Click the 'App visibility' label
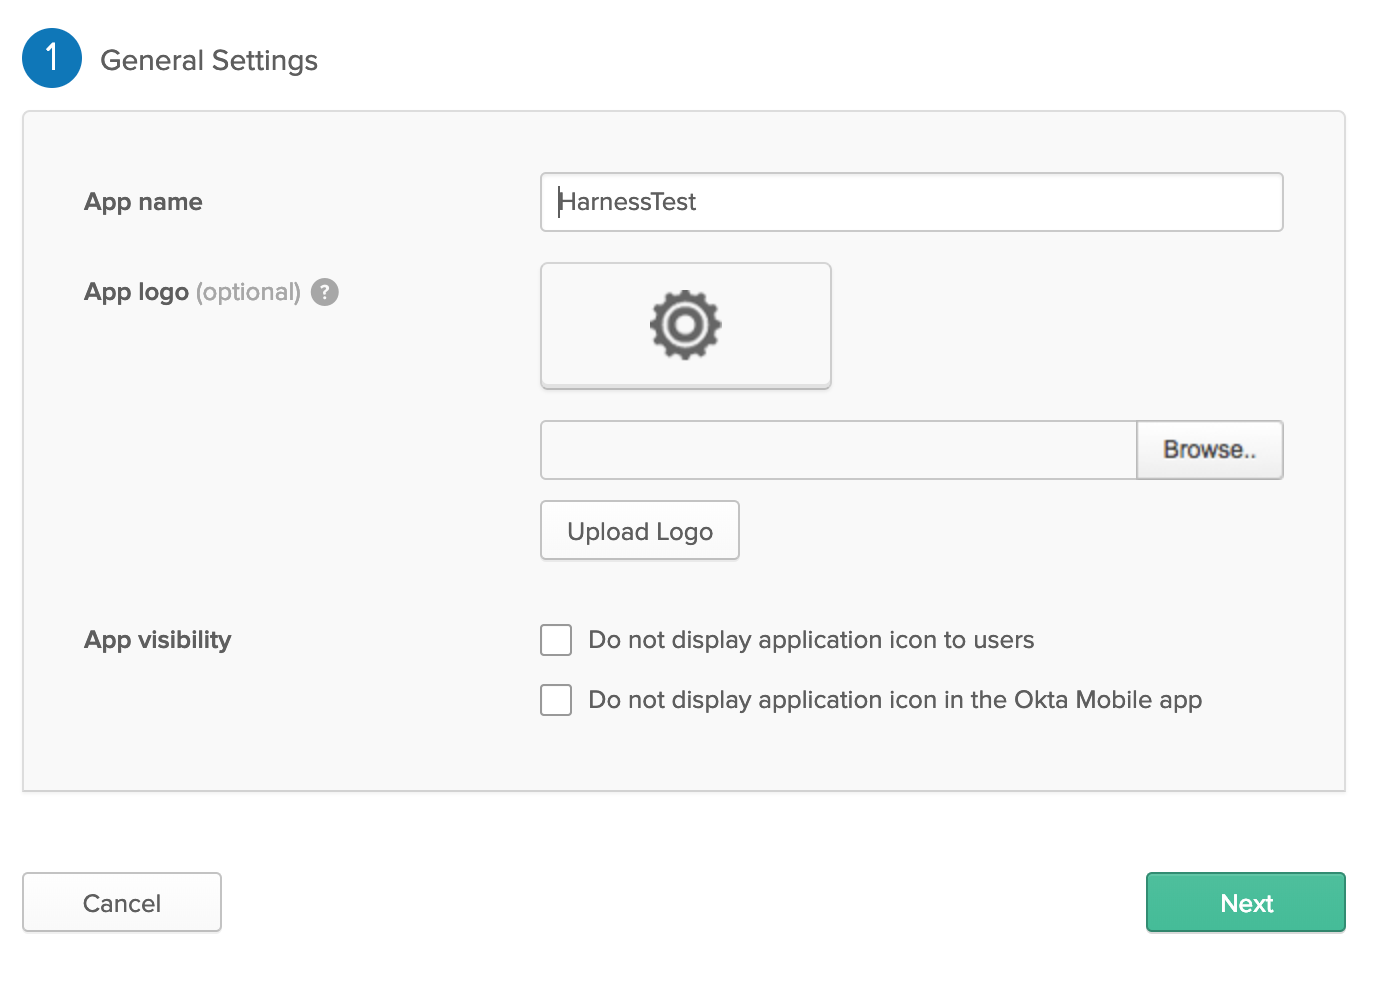This screenshot has width=1388, height=986. pos(157,640)
